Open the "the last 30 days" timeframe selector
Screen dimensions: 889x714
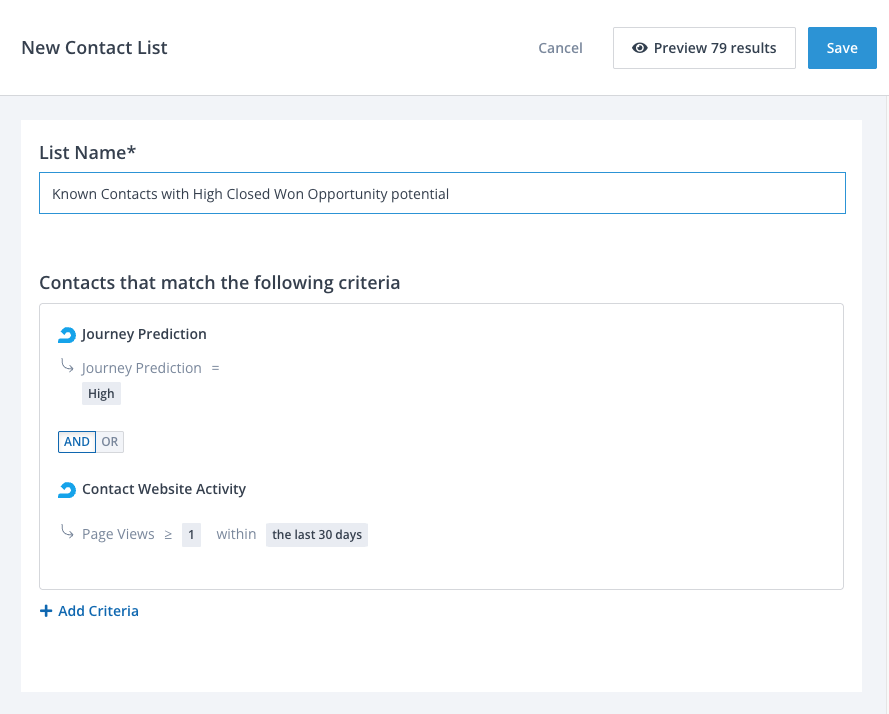tap(317, 535)
